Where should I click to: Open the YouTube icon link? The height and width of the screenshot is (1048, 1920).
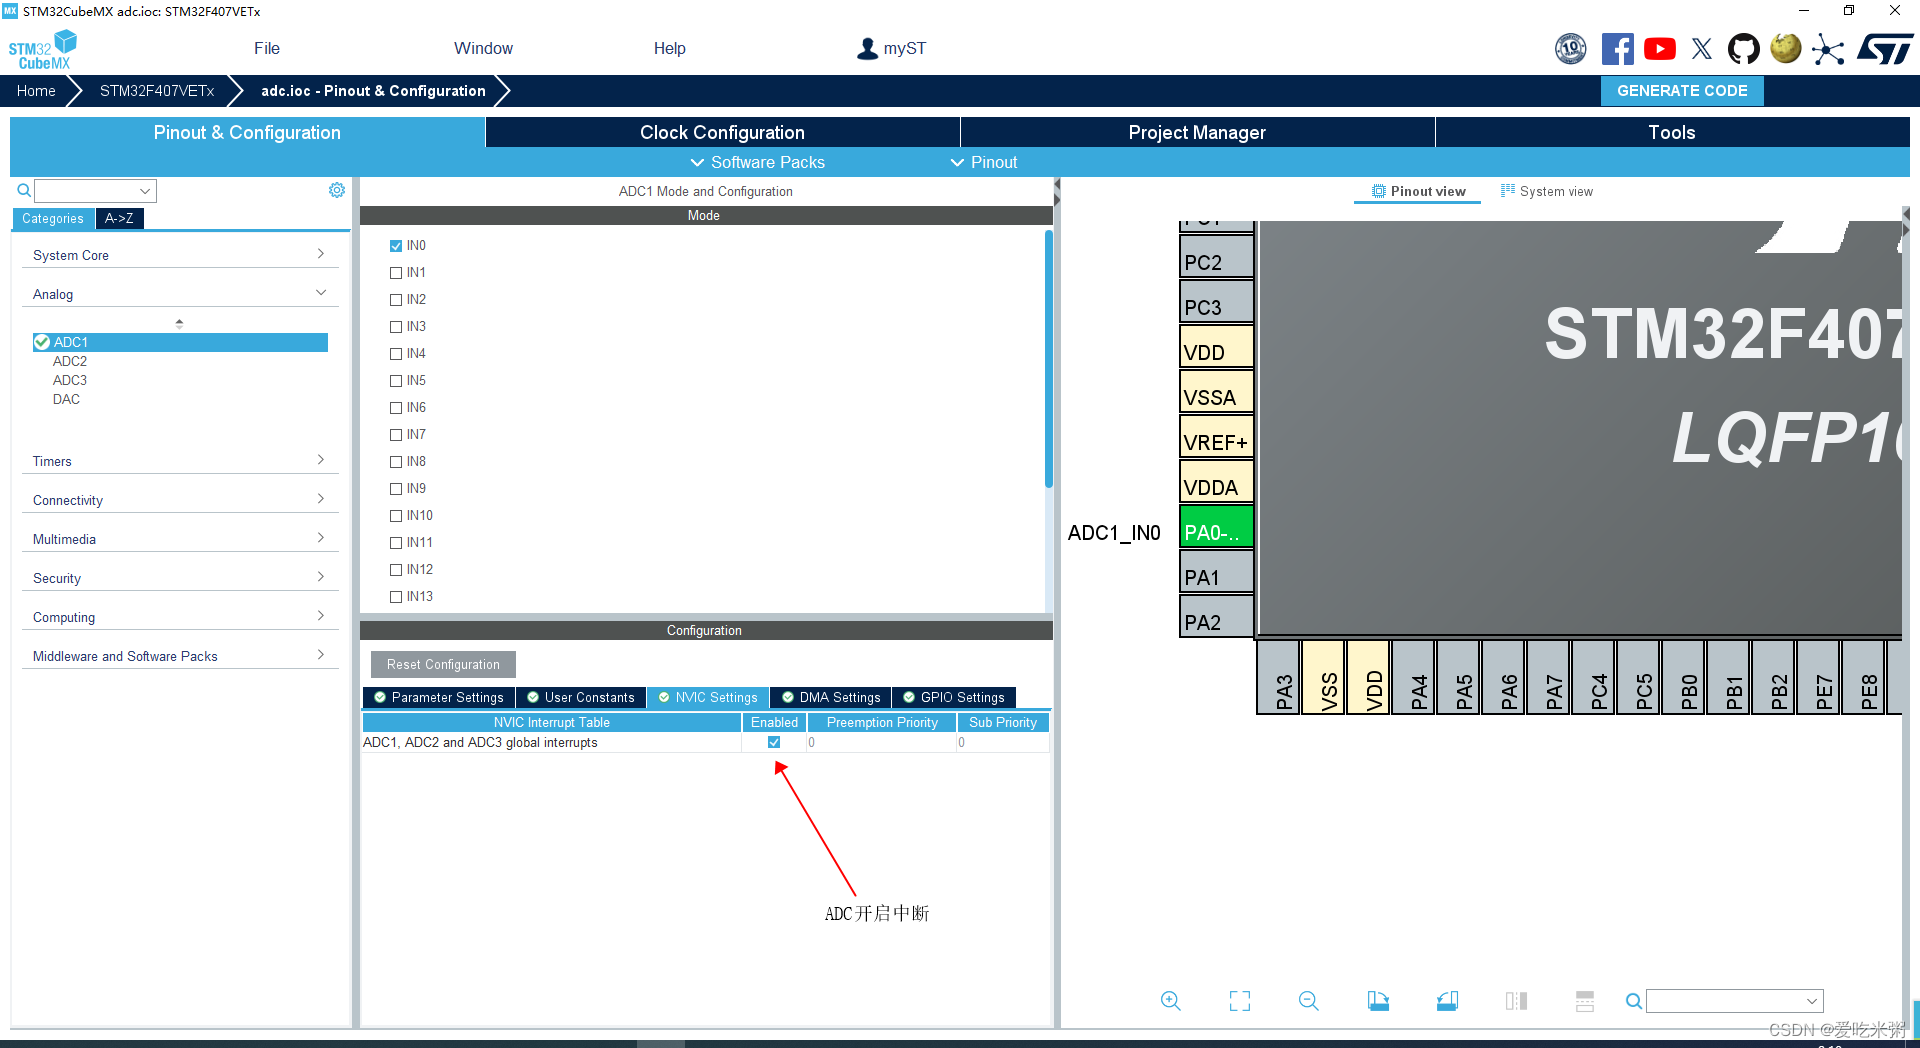[x=1660, y=48]
